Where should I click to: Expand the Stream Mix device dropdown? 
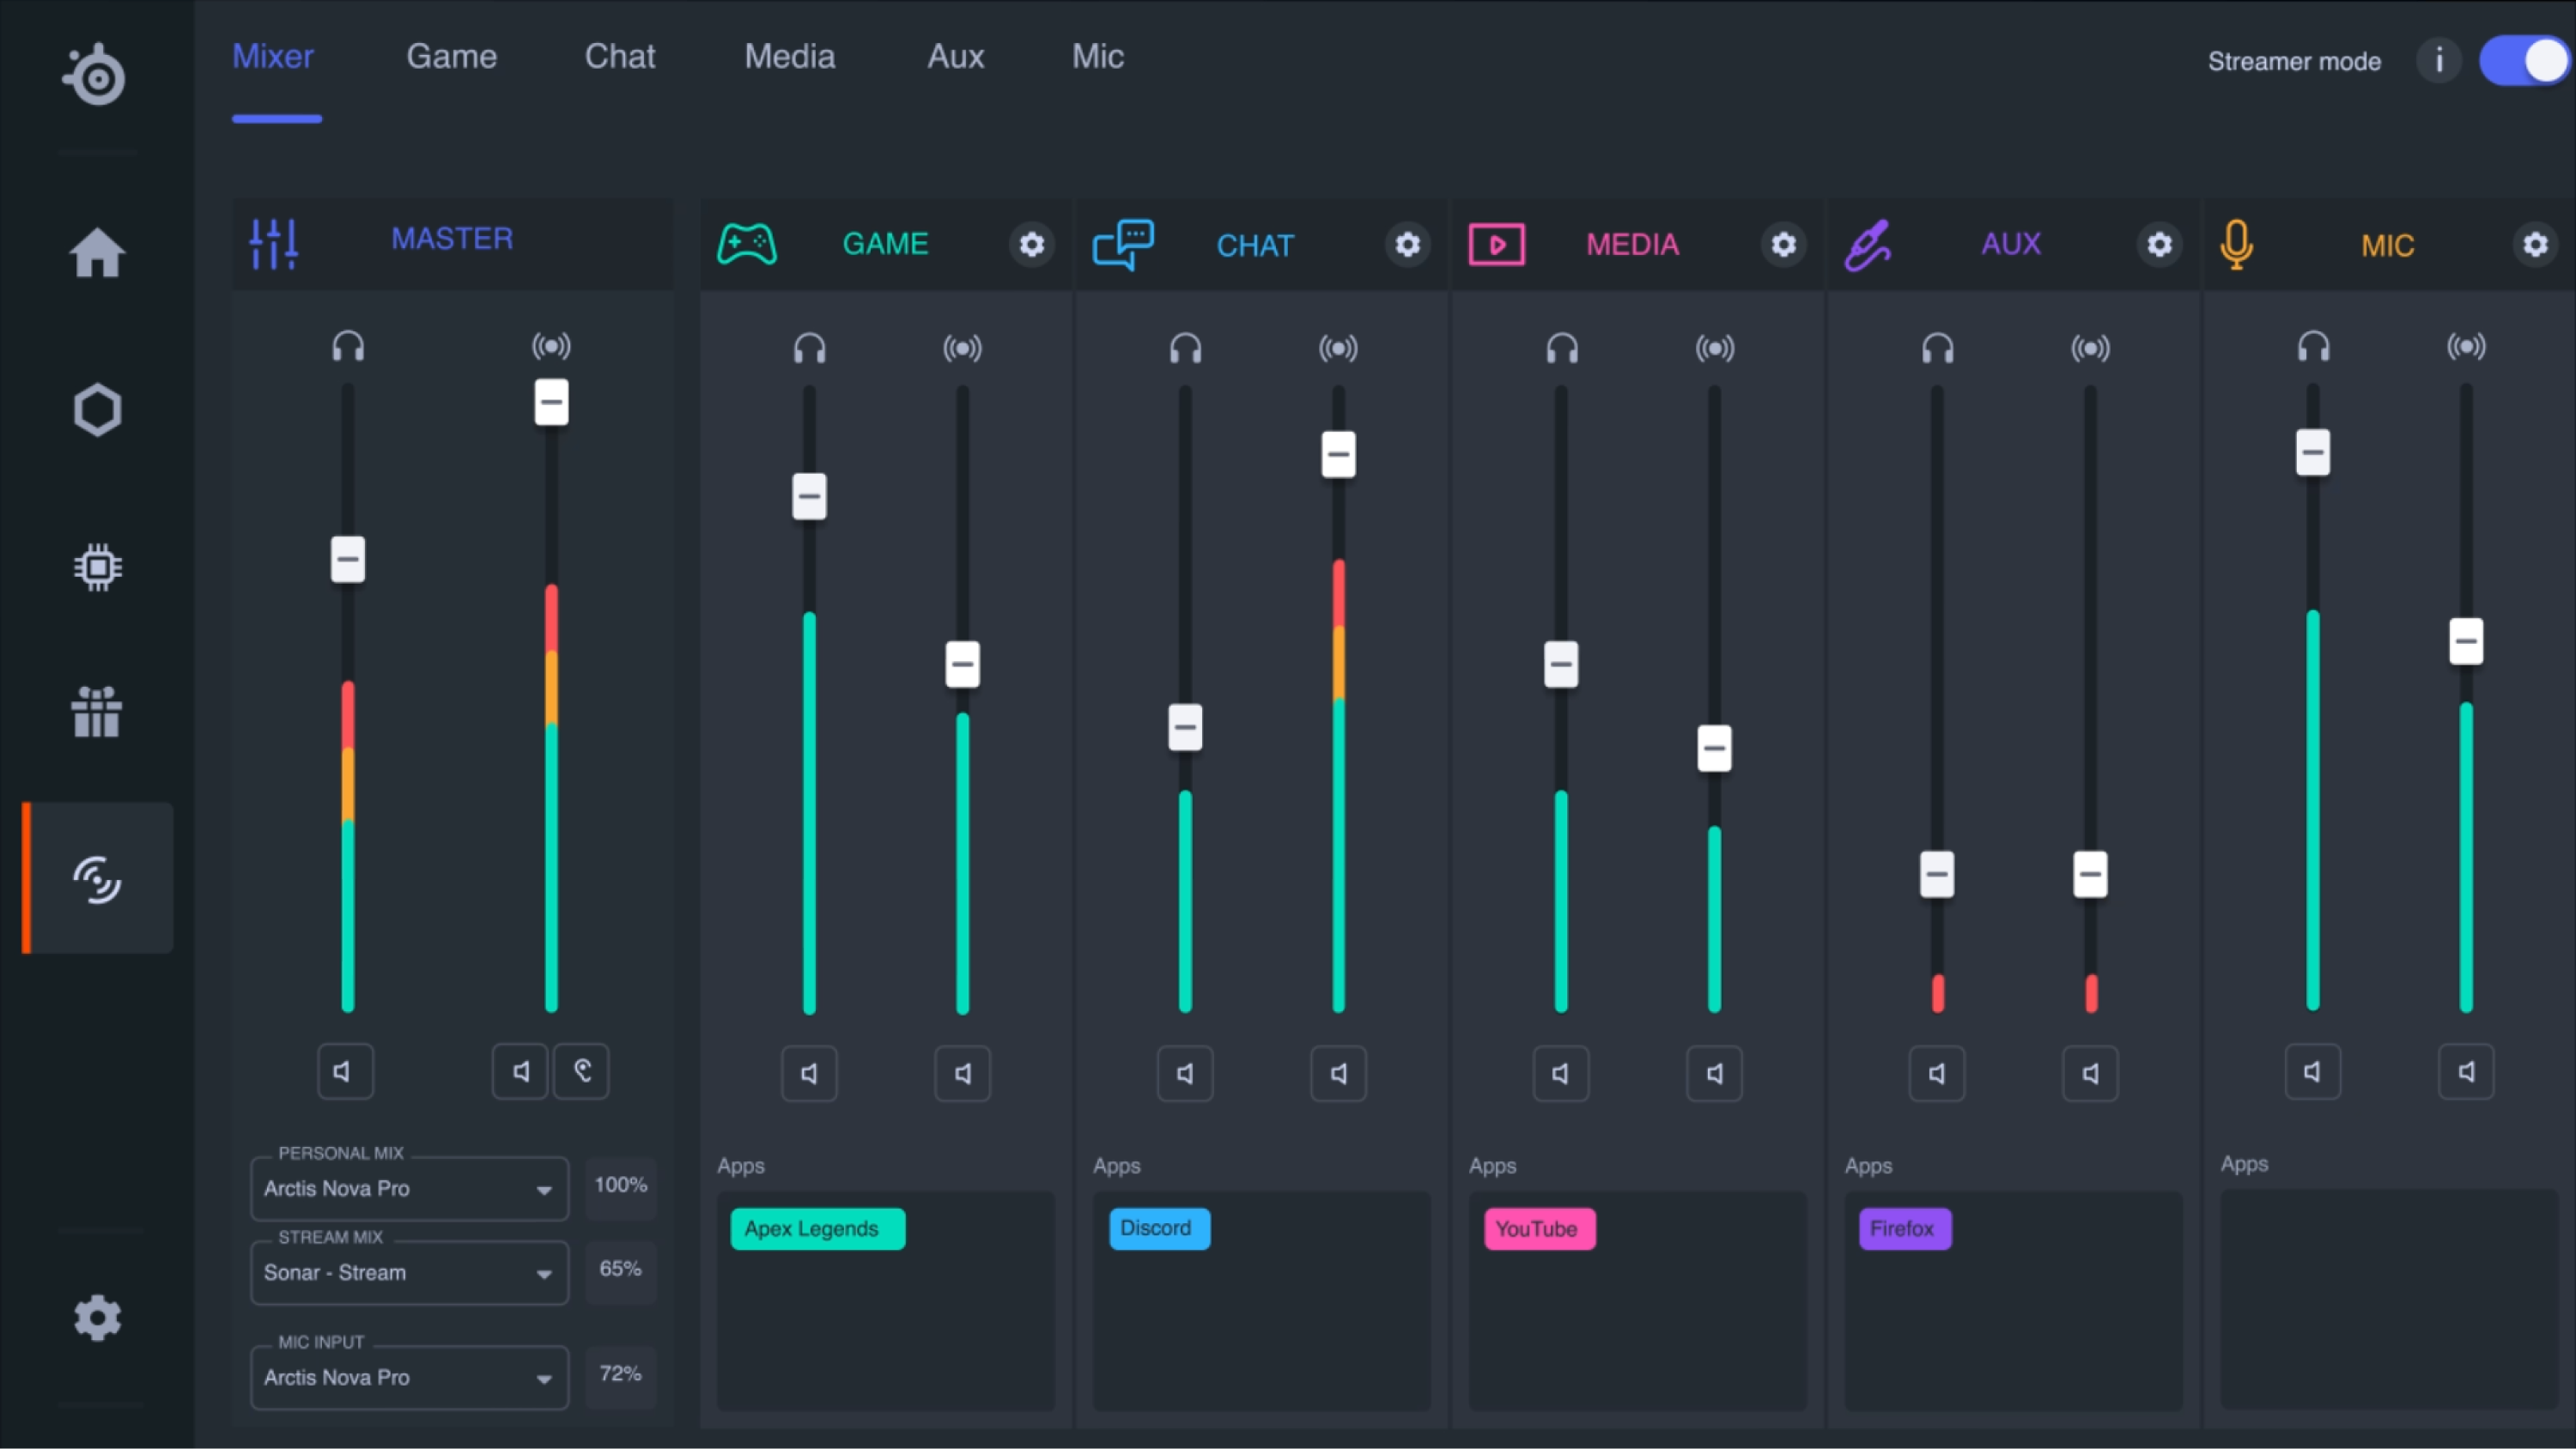pos(409,1273)
